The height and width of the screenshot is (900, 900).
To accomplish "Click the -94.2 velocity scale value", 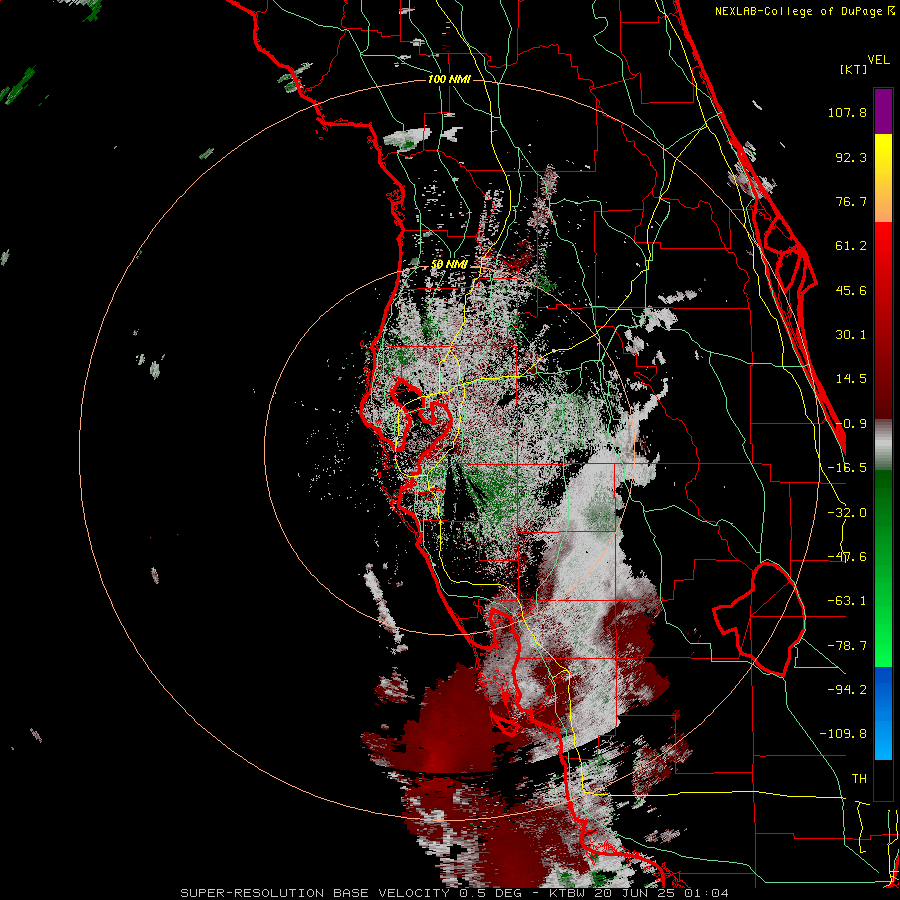I will point(847,689).
